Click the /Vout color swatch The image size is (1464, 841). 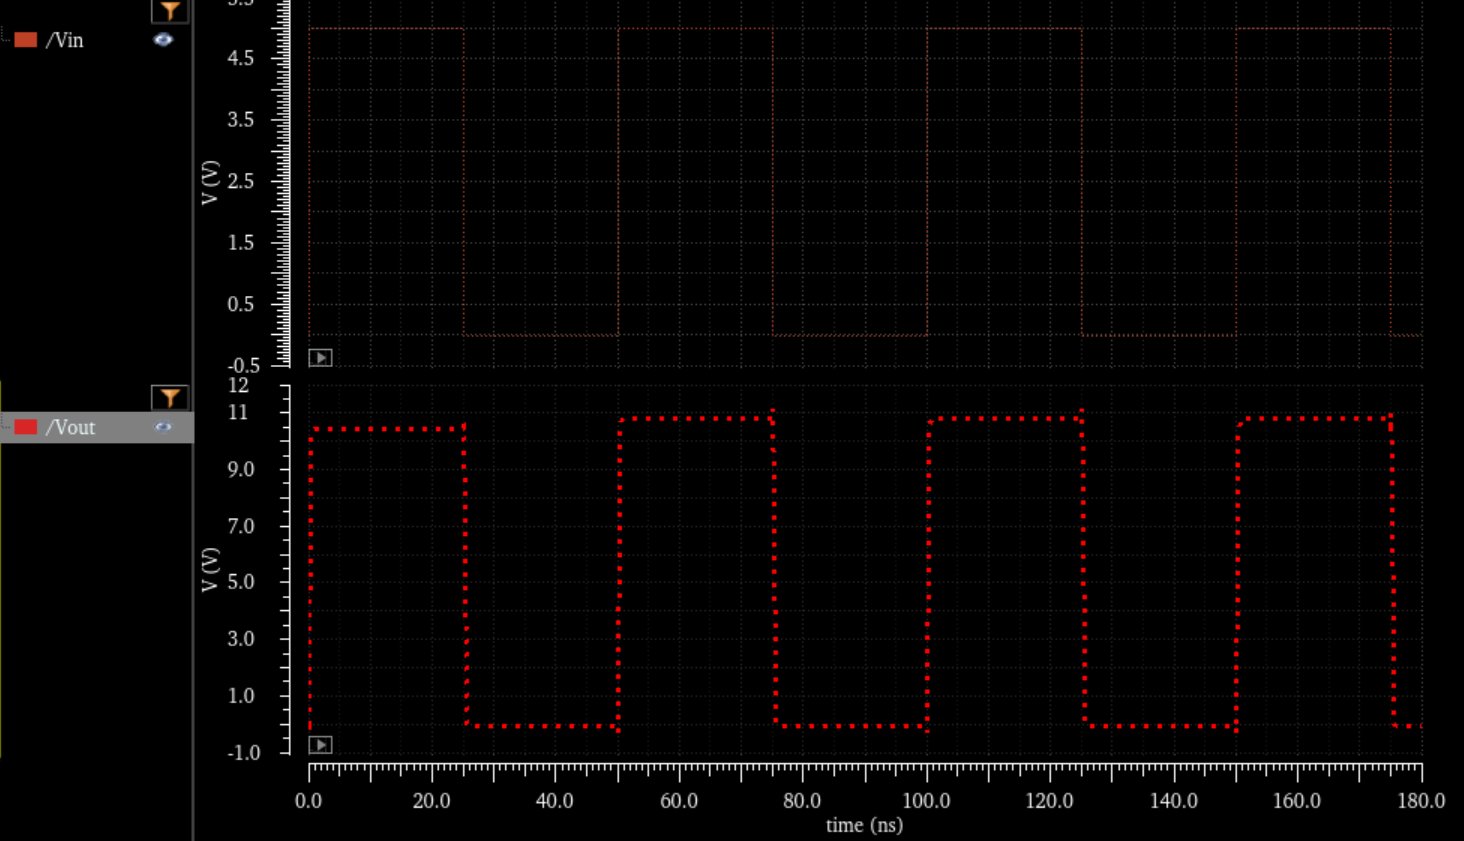26,427
